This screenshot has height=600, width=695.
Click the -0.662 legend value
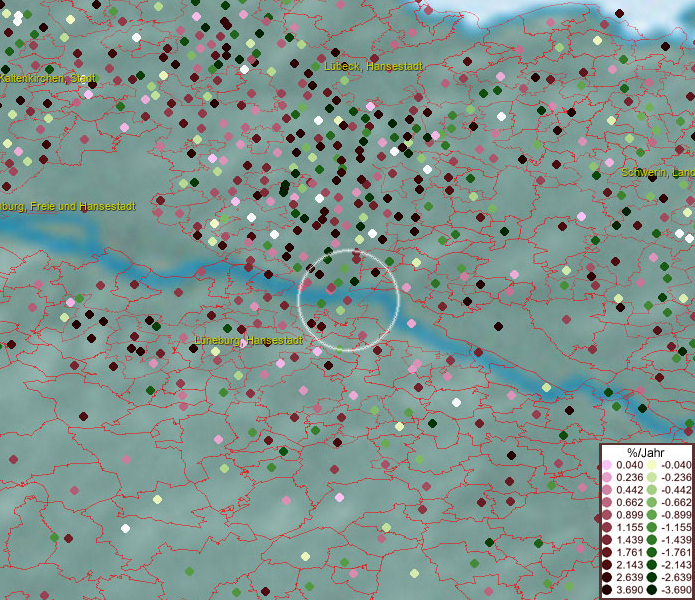676,503
